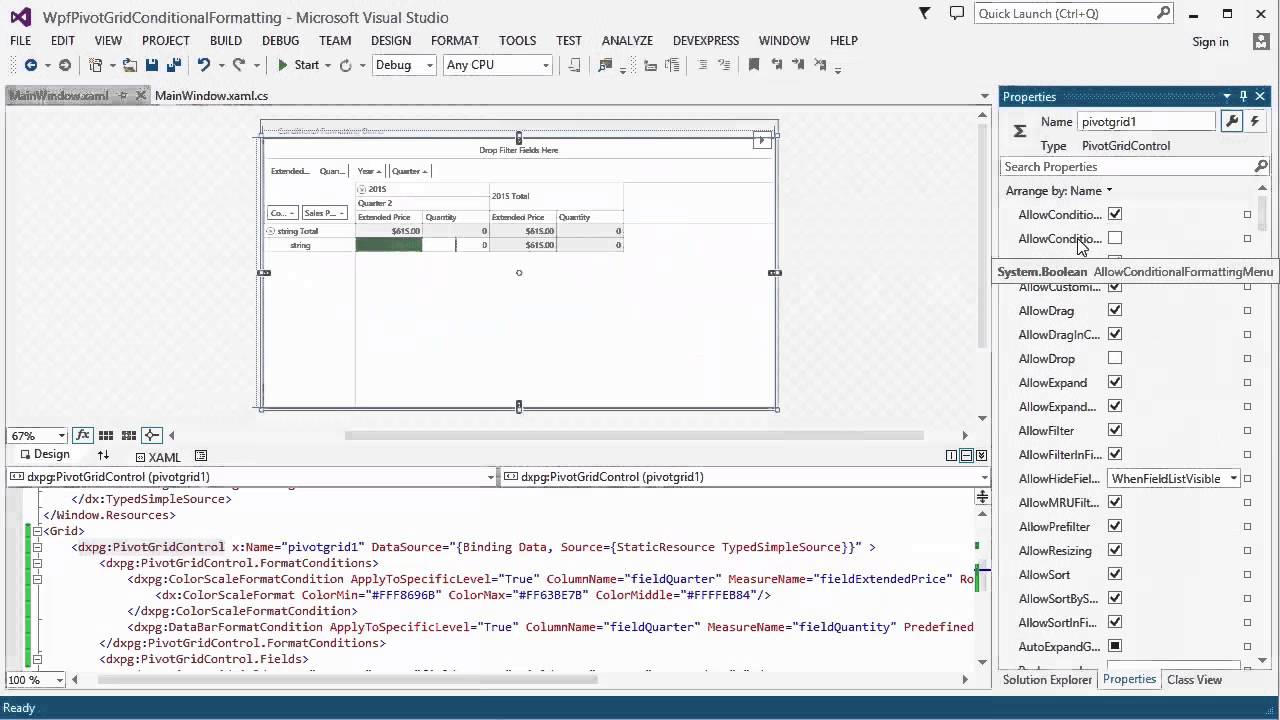
Task: Click the Quarter field header in the pivot grid
Action: tap(409, 171)
